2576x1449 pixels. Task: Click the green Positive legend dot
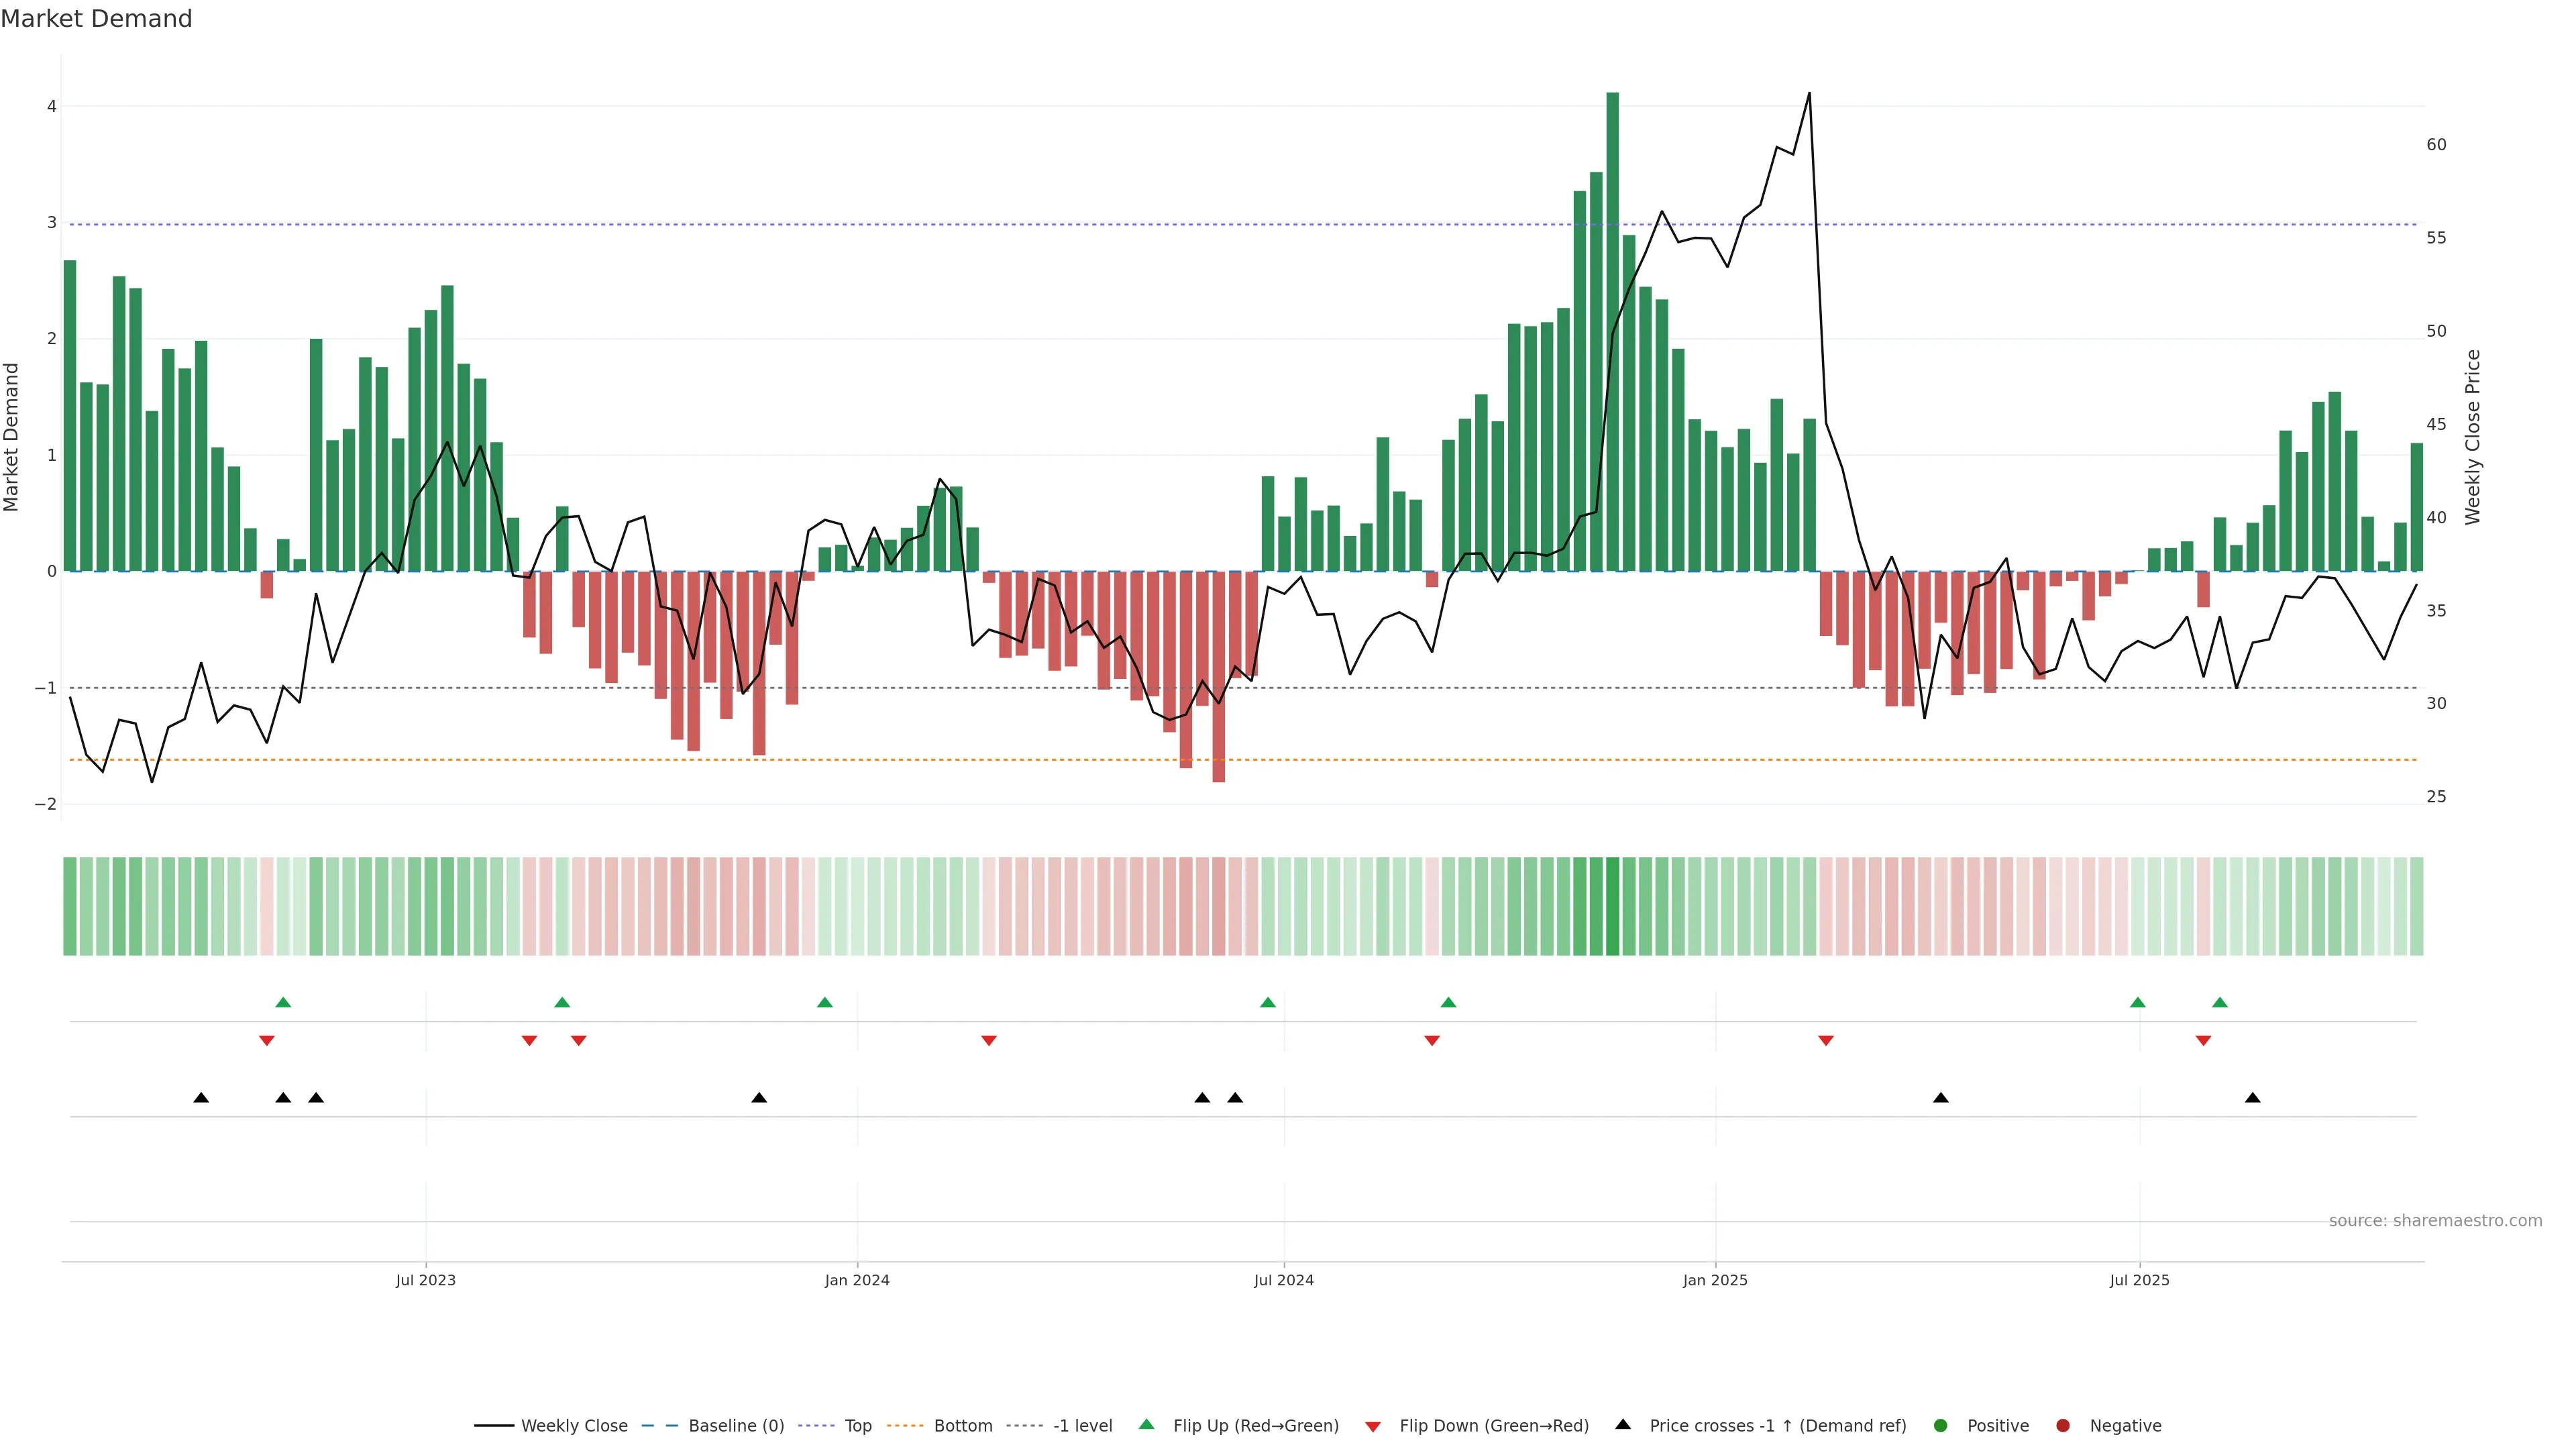tap(1941, 1426)
